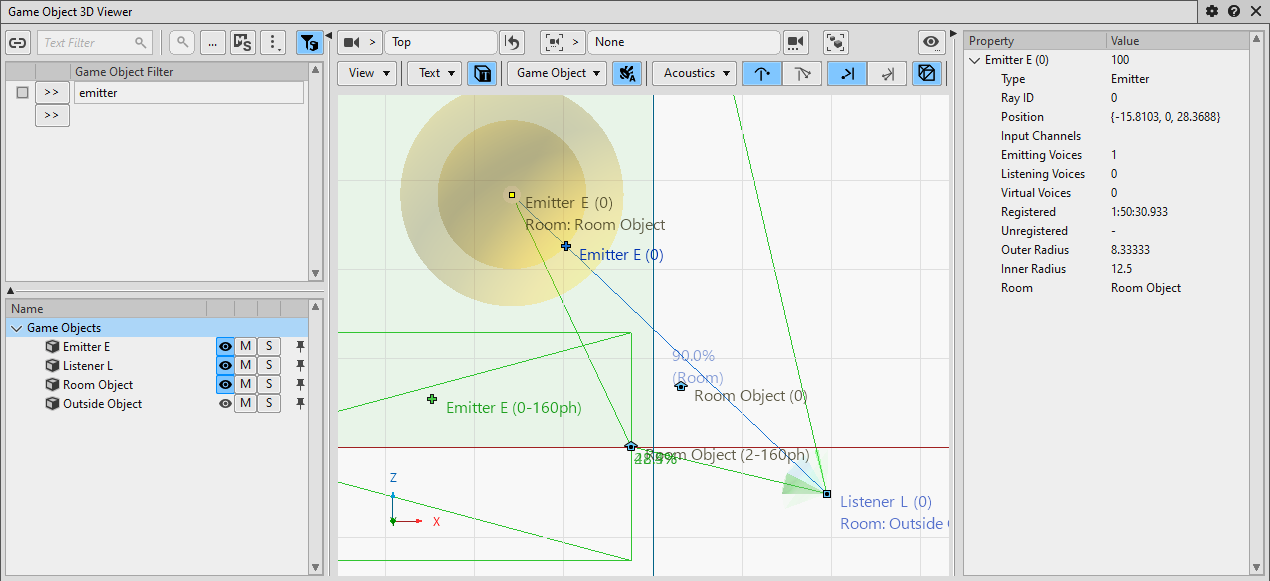The image size is (1270, 581).
Task: Click the Text Filter search field
Action: pos(88,43)
